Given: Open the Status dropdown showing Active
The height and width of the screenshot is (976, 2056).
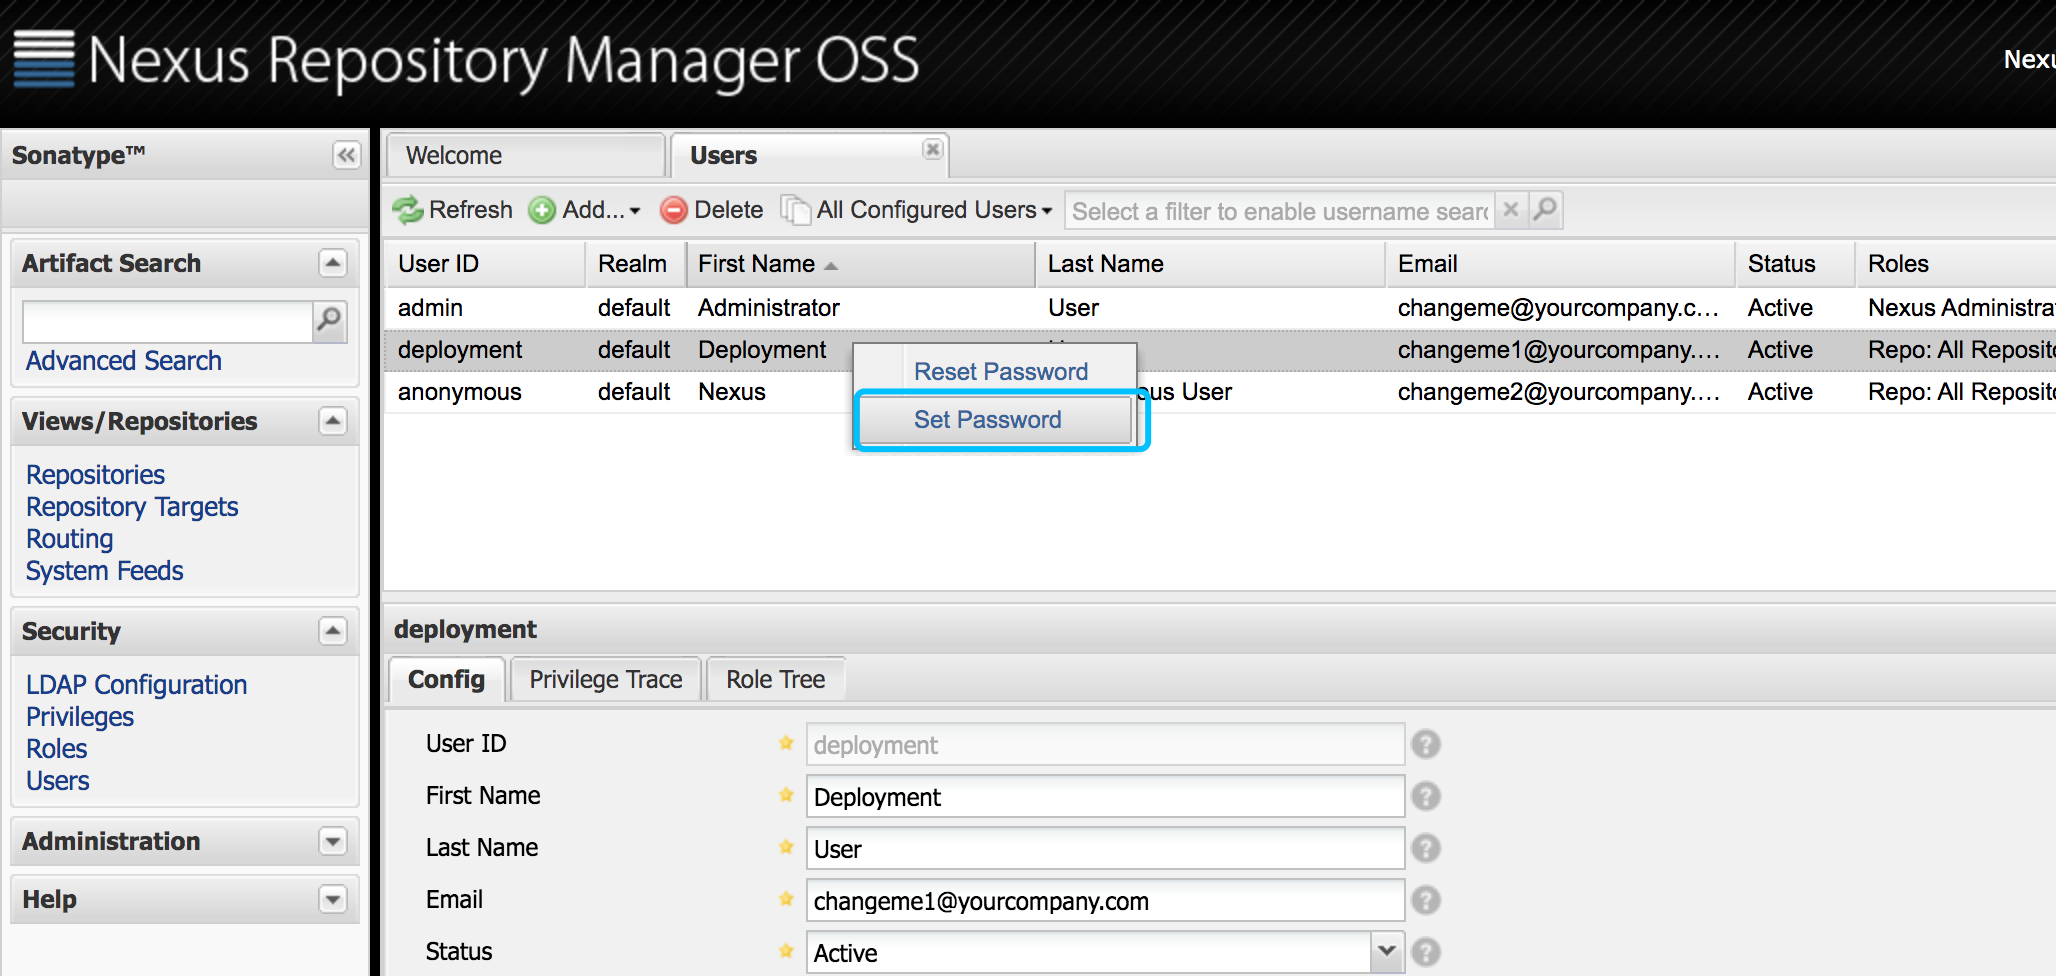Looking at the screenshot, I should tap(1385, 951).
